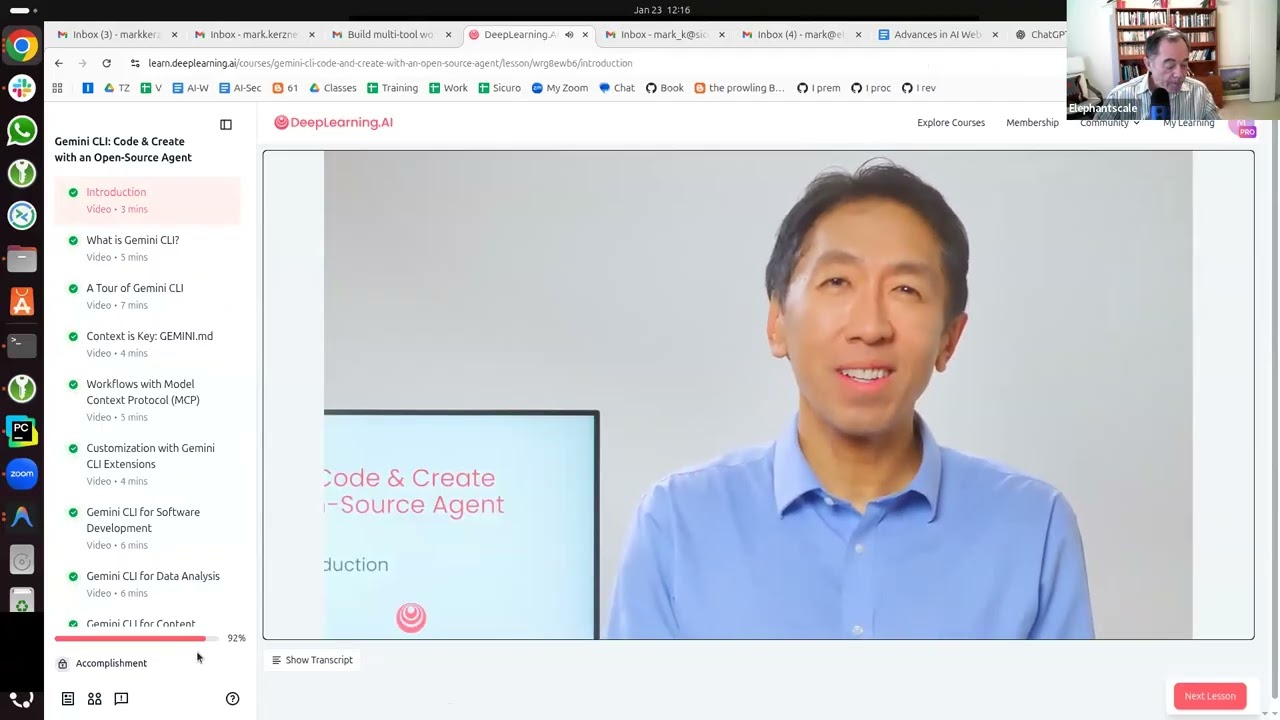Click the 92% course progress bar

click(x=138, y=638)
